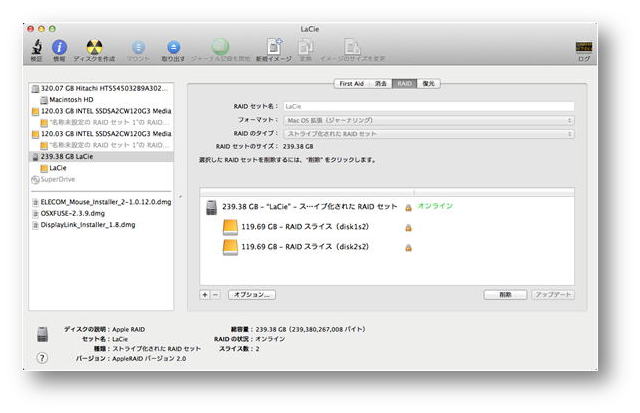Click the lock icon beside LaCie RAID set
Image resolution: width=640 pixels, height=413 pixels.
pyautogui.click(x=408, y=208)
